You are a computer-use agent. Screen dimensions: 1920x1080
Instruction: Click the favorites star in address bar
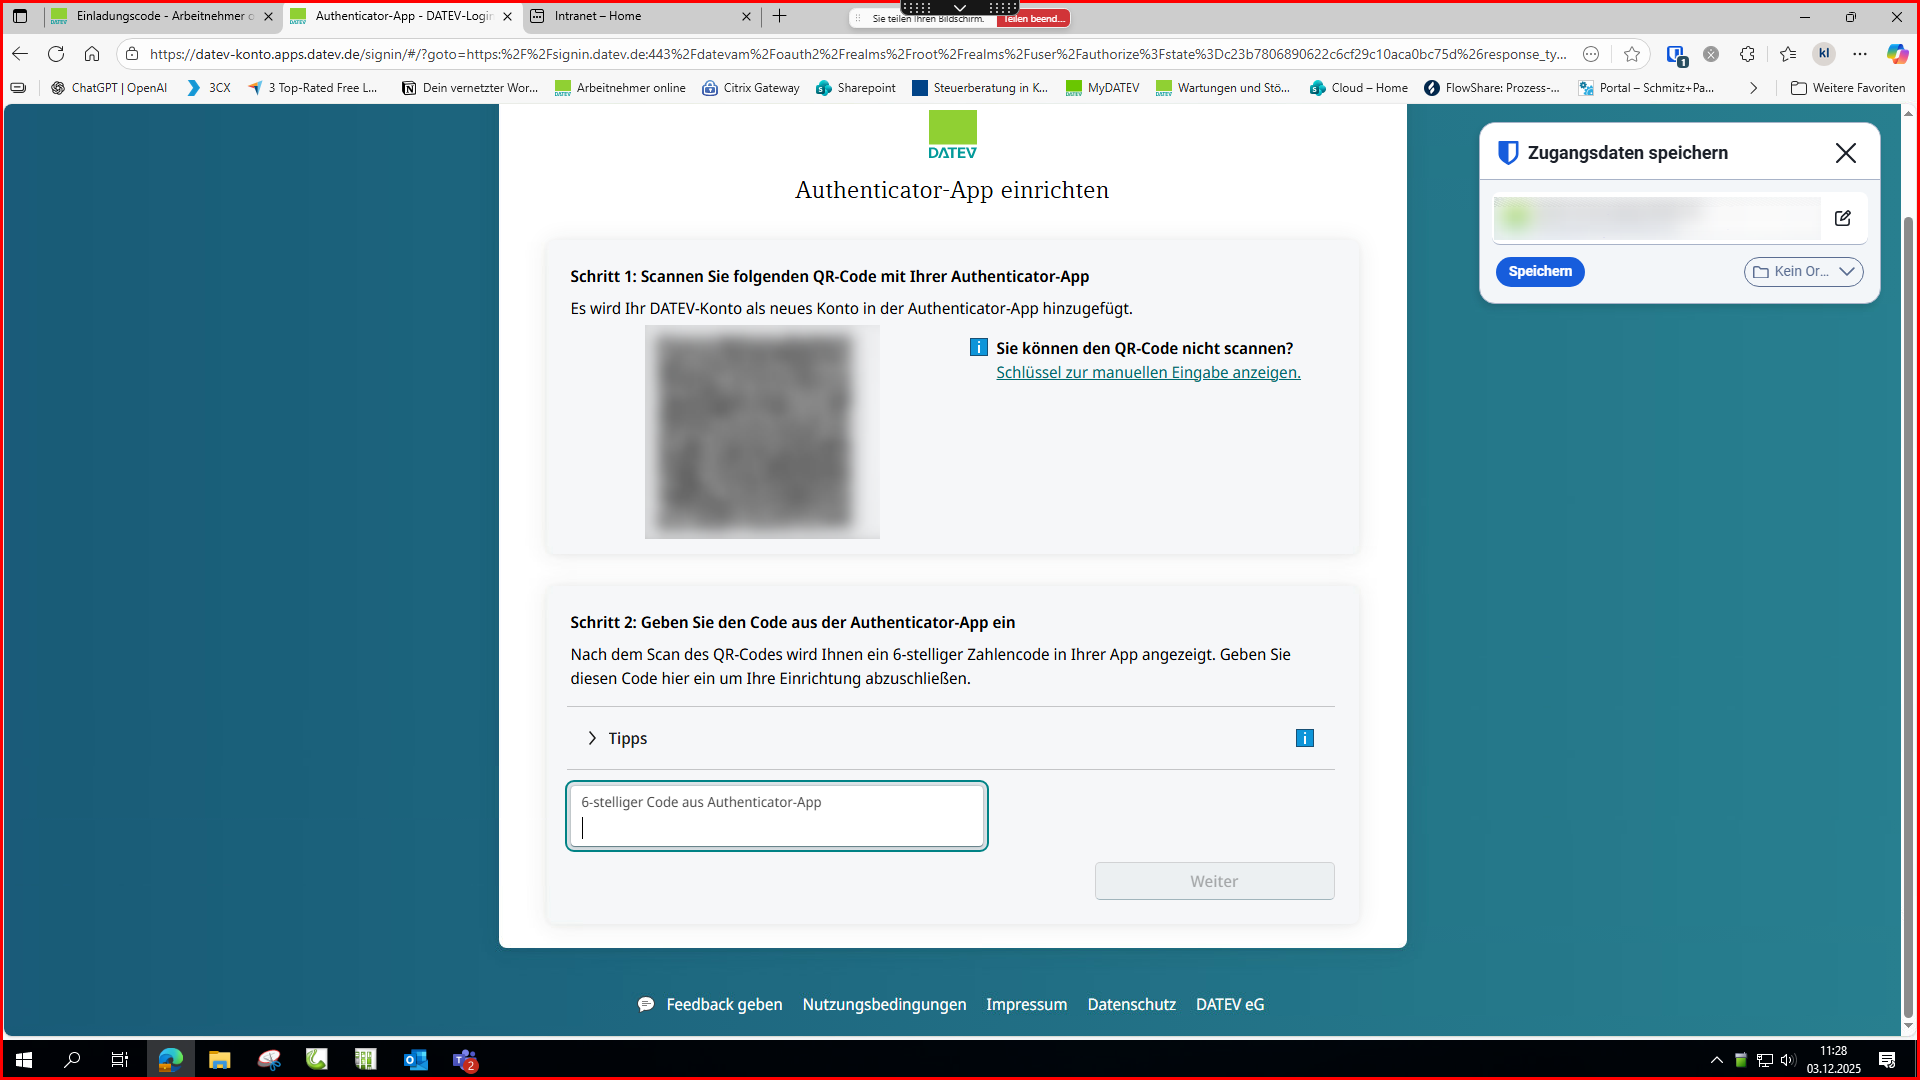coord(1632,54)
